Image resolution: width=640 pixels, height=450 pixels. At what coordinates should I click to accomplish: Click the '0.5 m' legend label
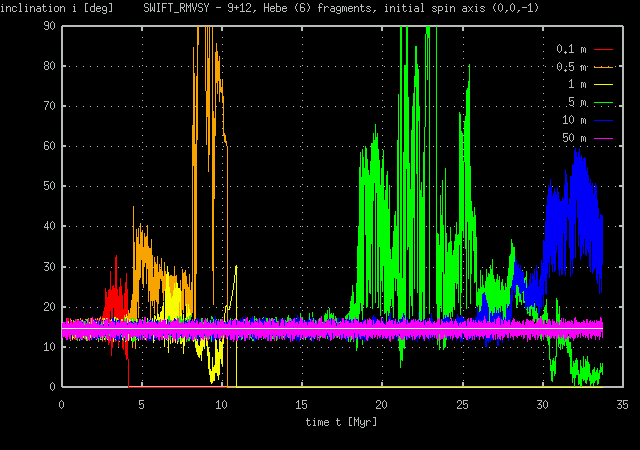click(571, 67)
